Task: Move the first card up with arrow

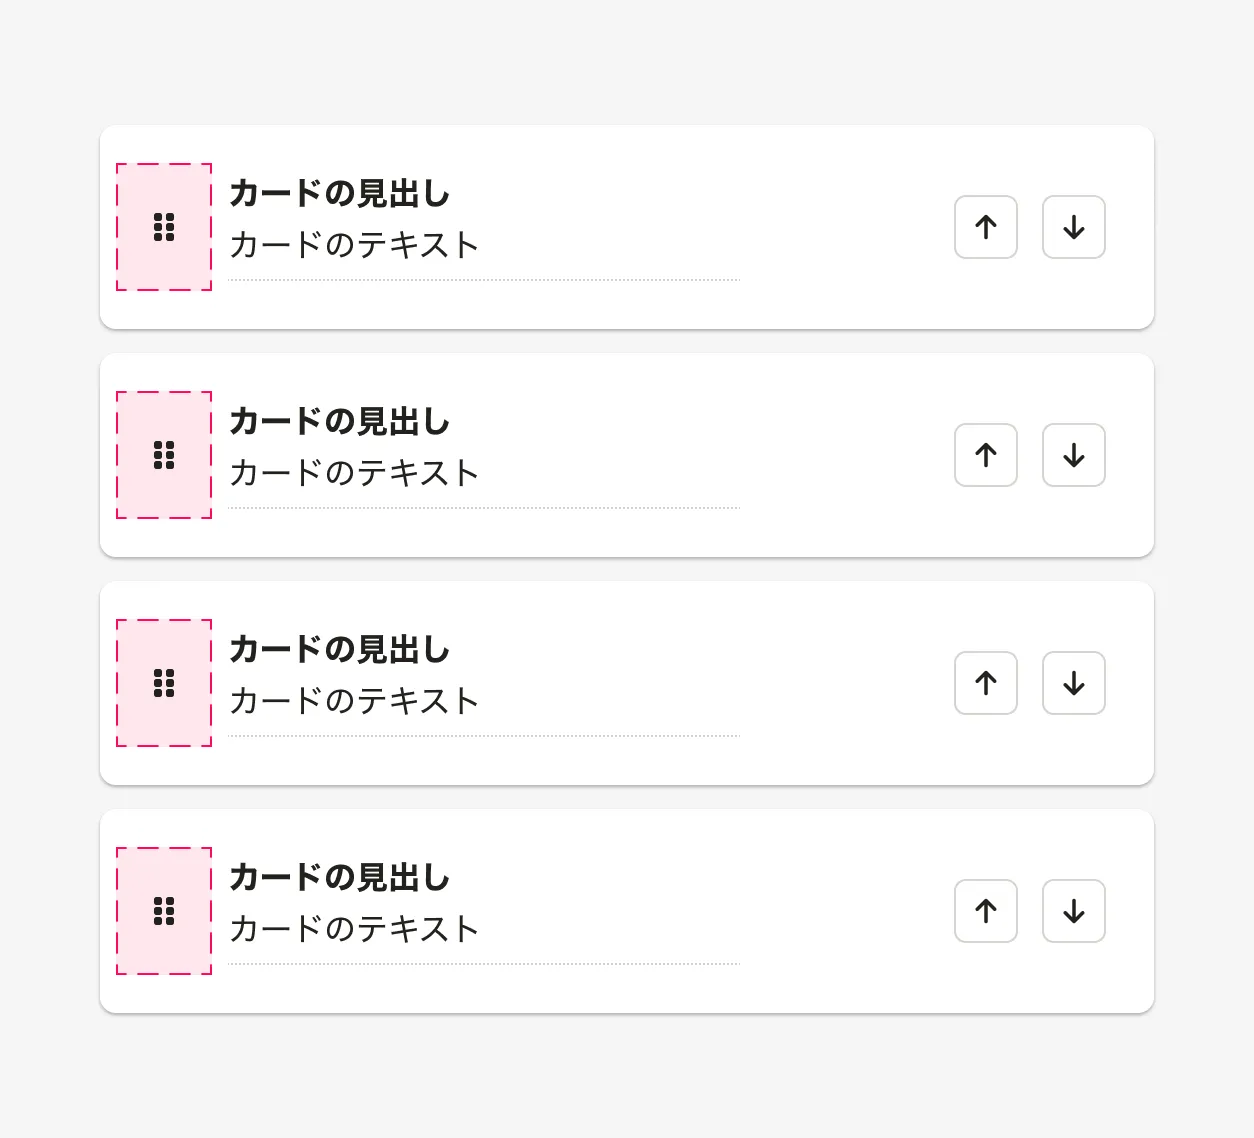Action: pos(986,227)
